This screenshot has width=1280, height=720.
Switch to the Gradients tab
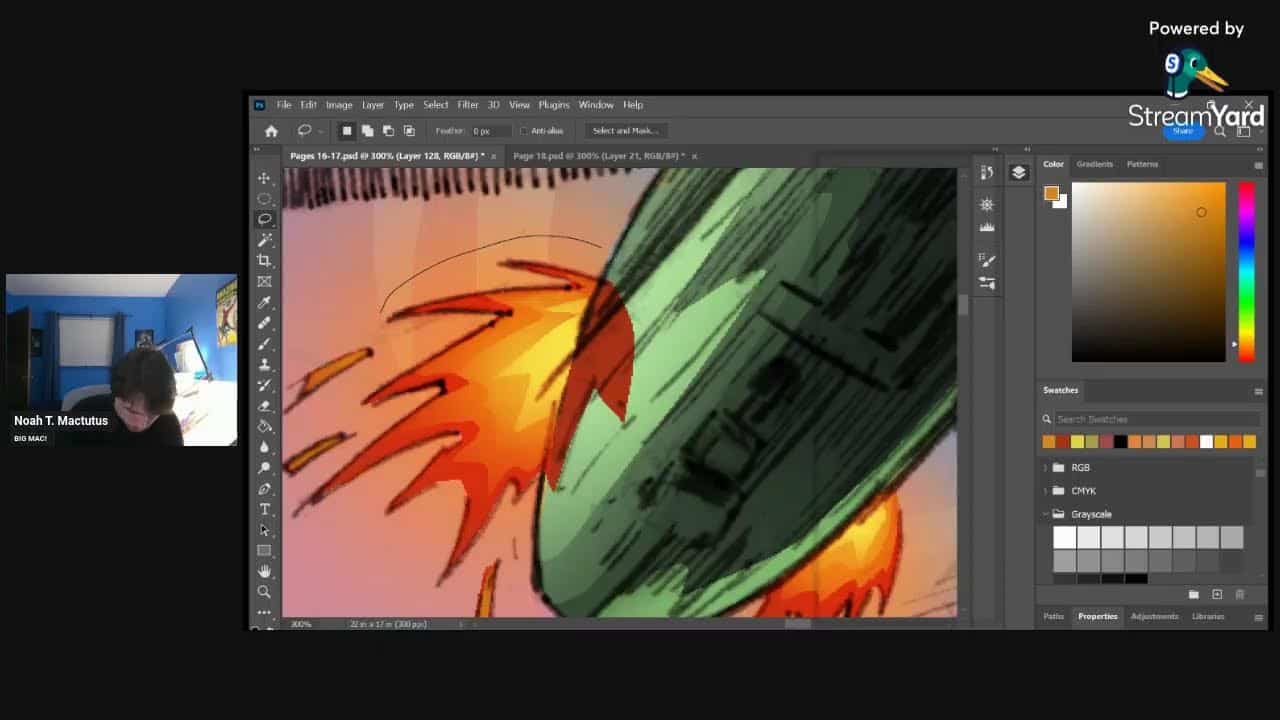1094,164
